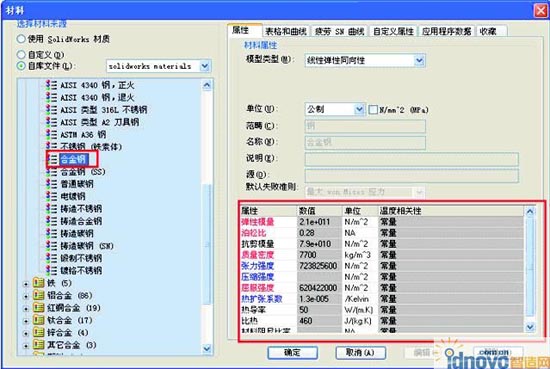Click the material icon beside 合金钢 (SS)
Viewport: 550px width, 369px height.
click(51, 172)
